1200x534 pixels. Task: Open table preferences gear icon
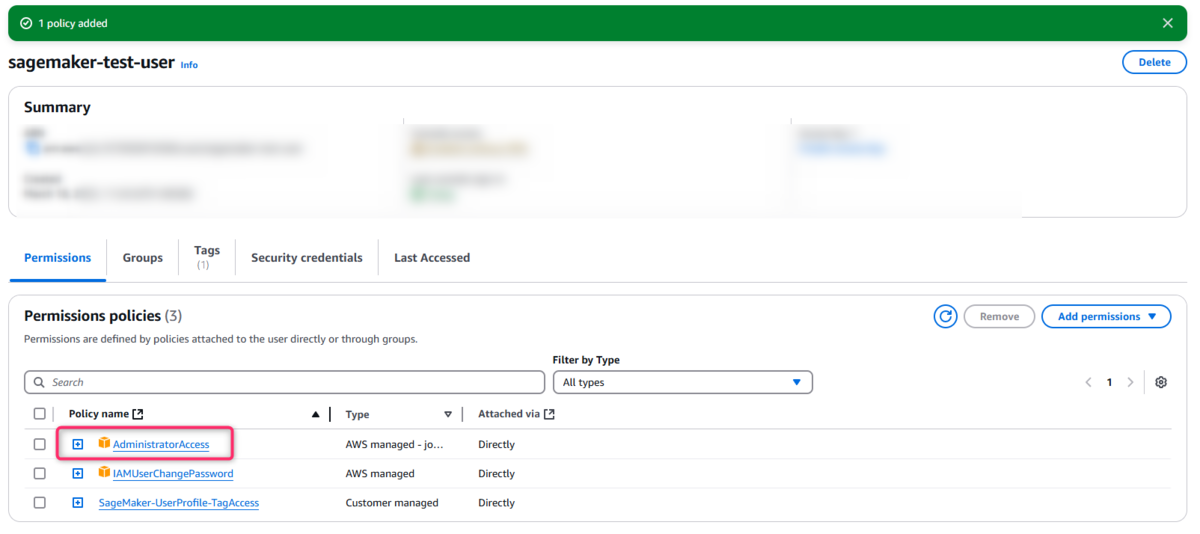[x=1161, y=382]
